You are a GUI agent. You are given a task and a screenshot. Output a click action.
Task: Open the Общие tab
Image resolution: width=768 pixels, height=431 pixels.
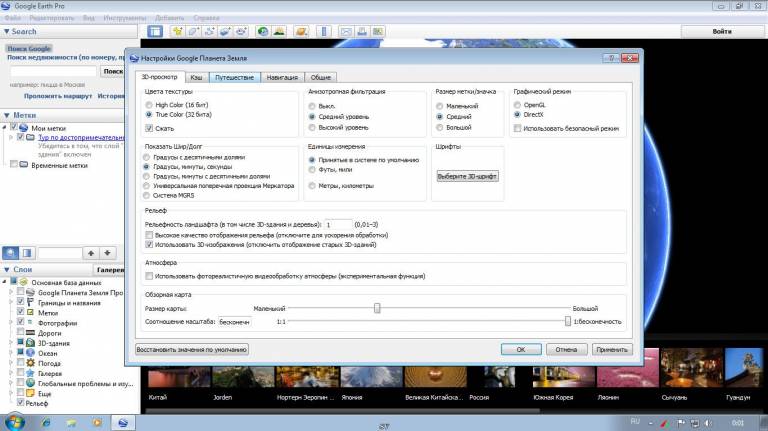(321, 77)
